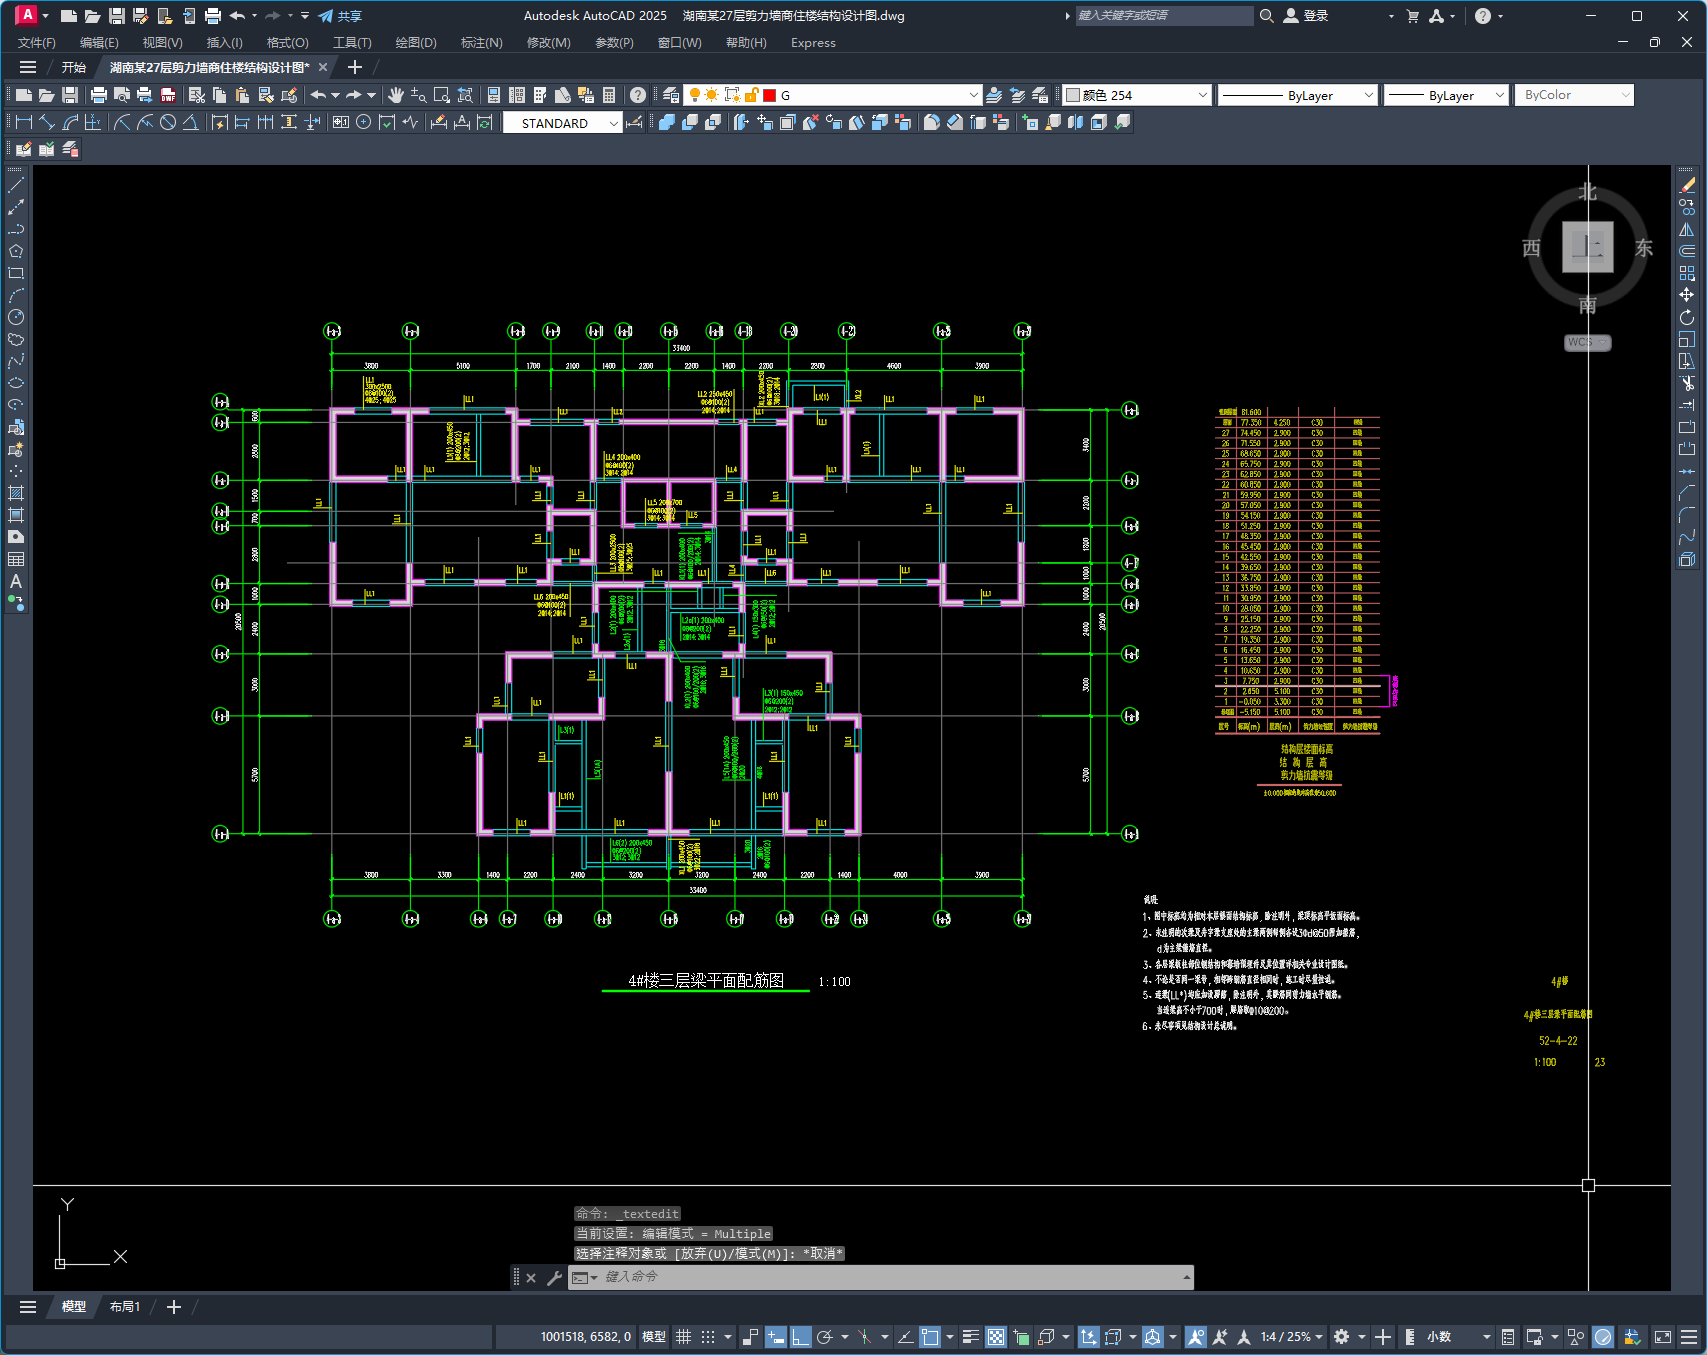Select the Line draw tool
Image resolution: width=1707 pixels, height=1355 pixels.
click(x=16, y=185)
